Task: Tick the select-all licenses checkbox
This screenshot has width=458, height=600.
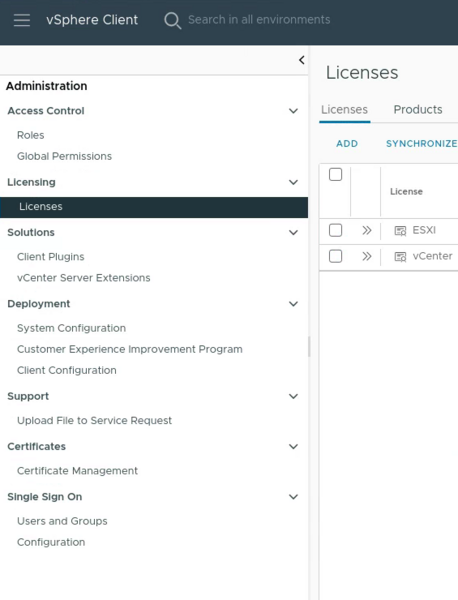Action: click(x=336, y=174)
